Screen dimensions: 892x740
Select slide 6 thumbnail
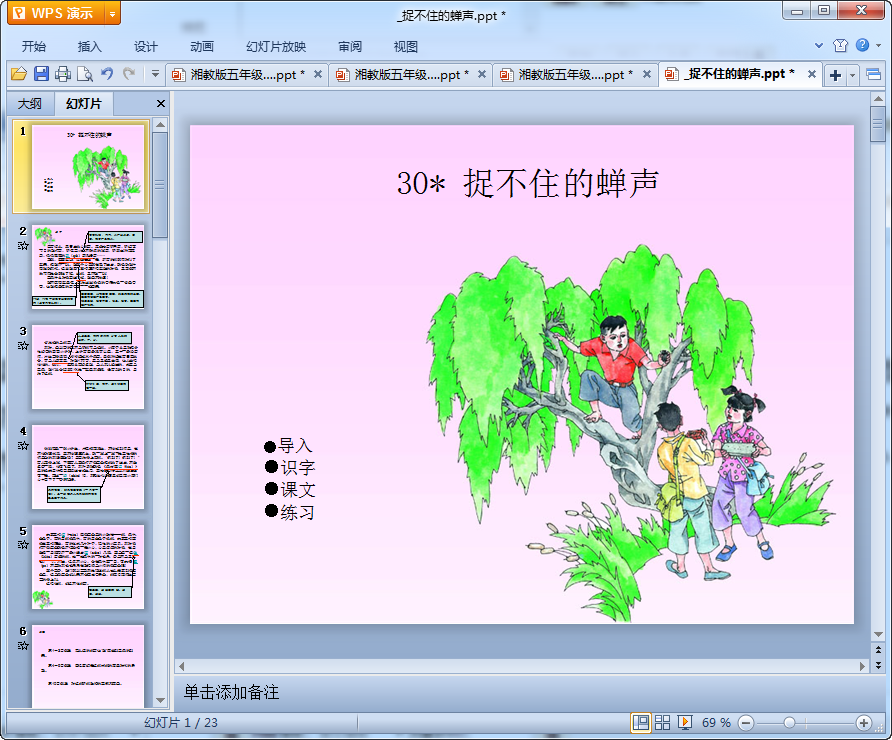pyautogui.click(x=88, y=667)
